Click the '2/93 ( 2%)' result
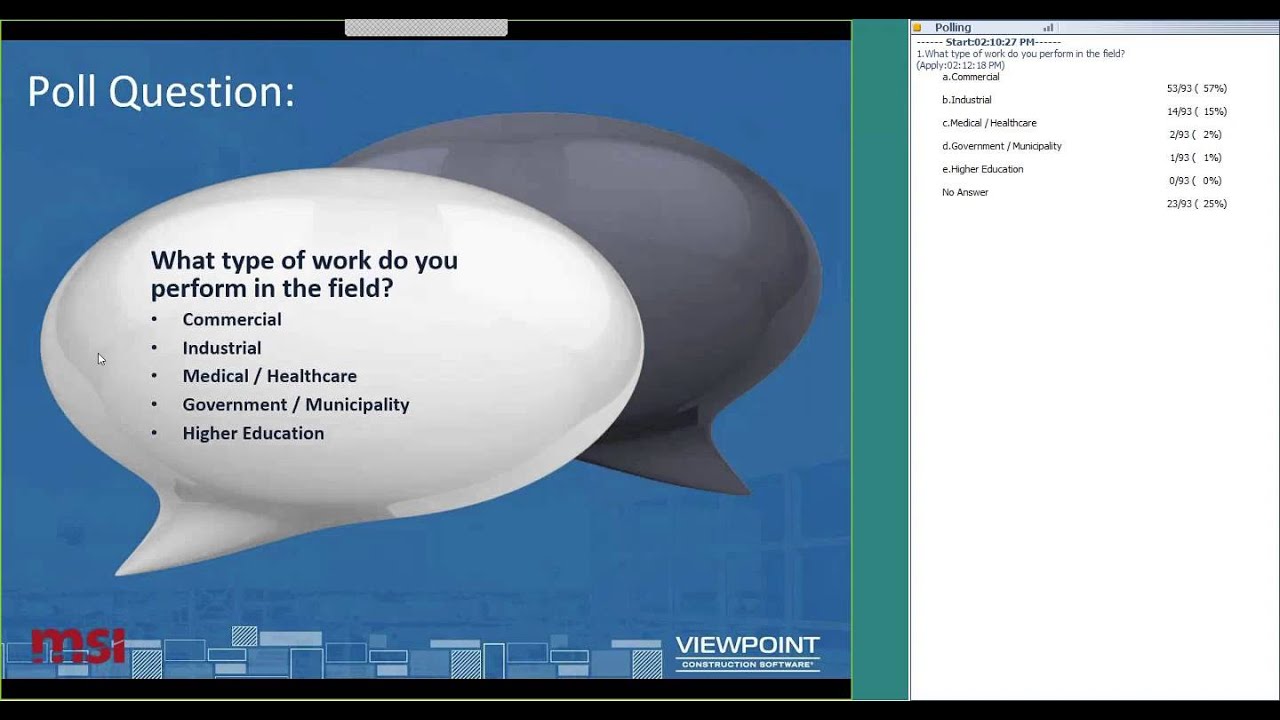This screenshot has height=720, width=1280. point(1196,135)
